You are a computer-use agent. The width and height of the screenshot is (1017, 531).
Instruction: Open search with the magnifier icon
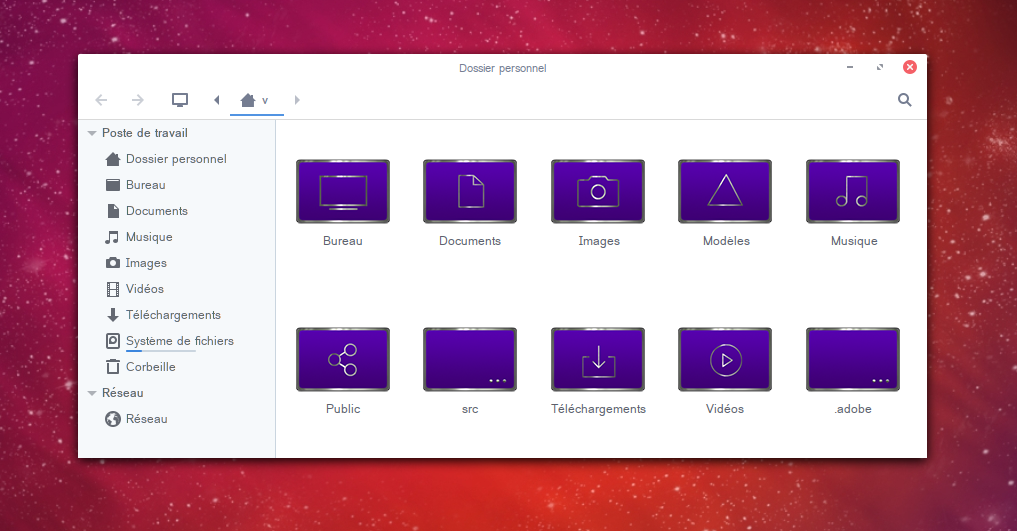pyautogui.click(x=904, y=100)
